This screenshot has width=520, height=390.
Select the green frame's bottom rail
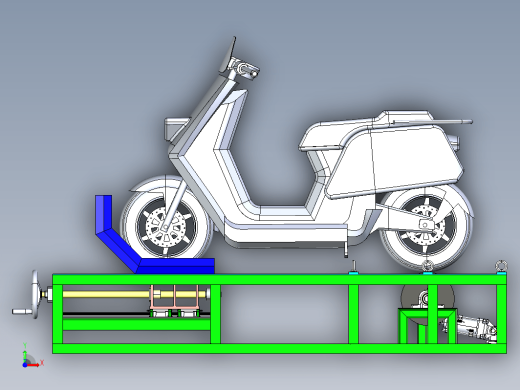coord(279,349)
